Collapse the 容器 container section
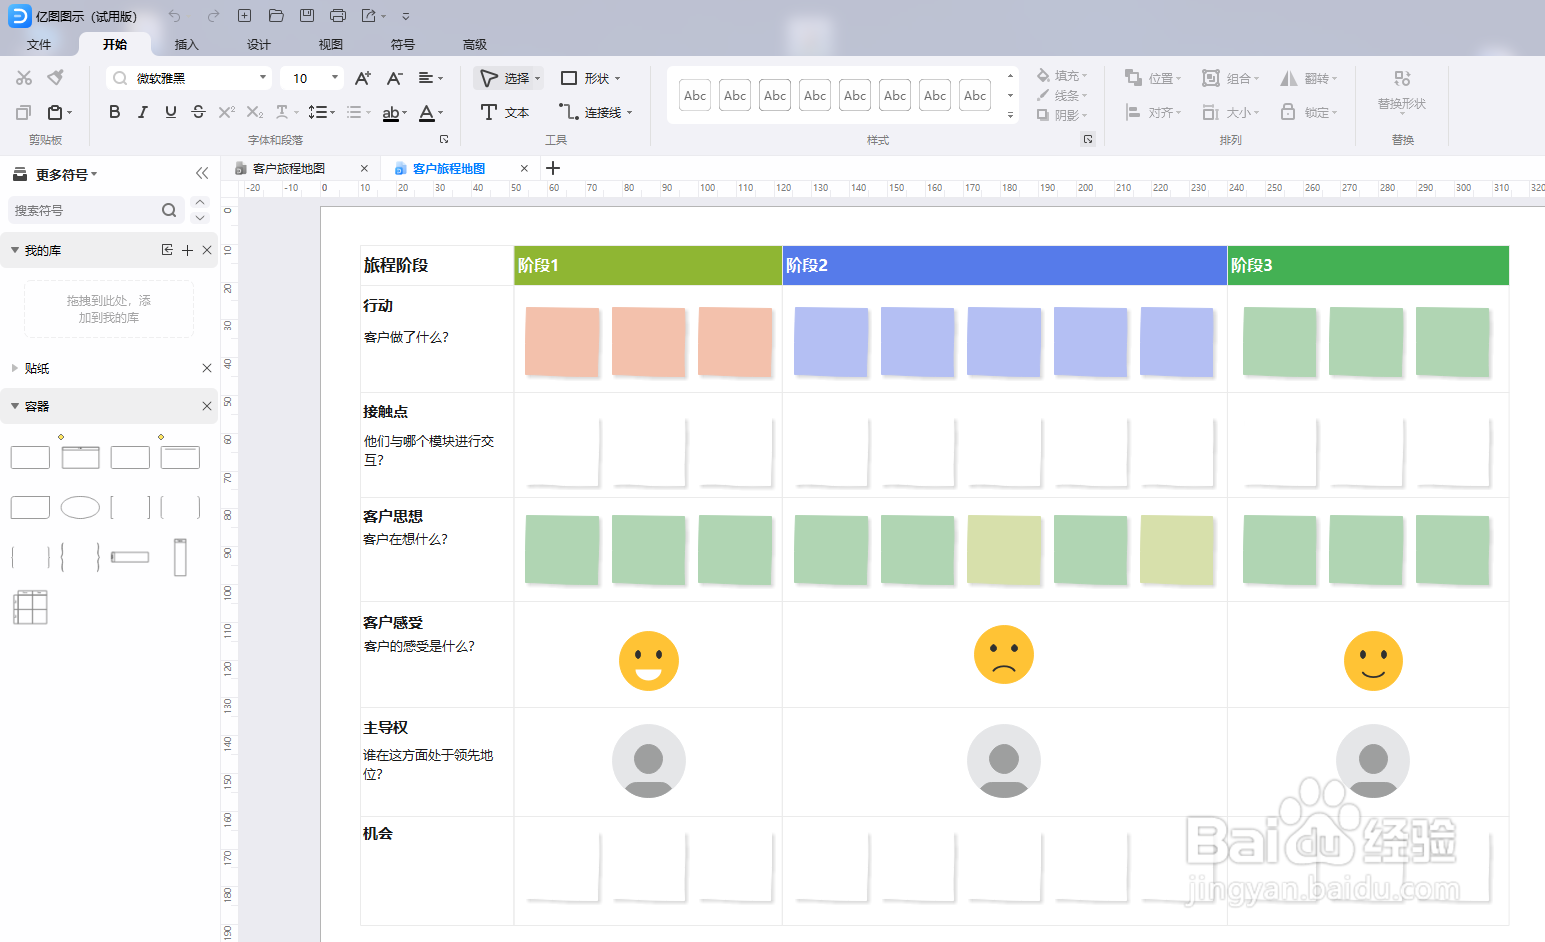This screenshot has width=1545, height=942. click(15, 406)
